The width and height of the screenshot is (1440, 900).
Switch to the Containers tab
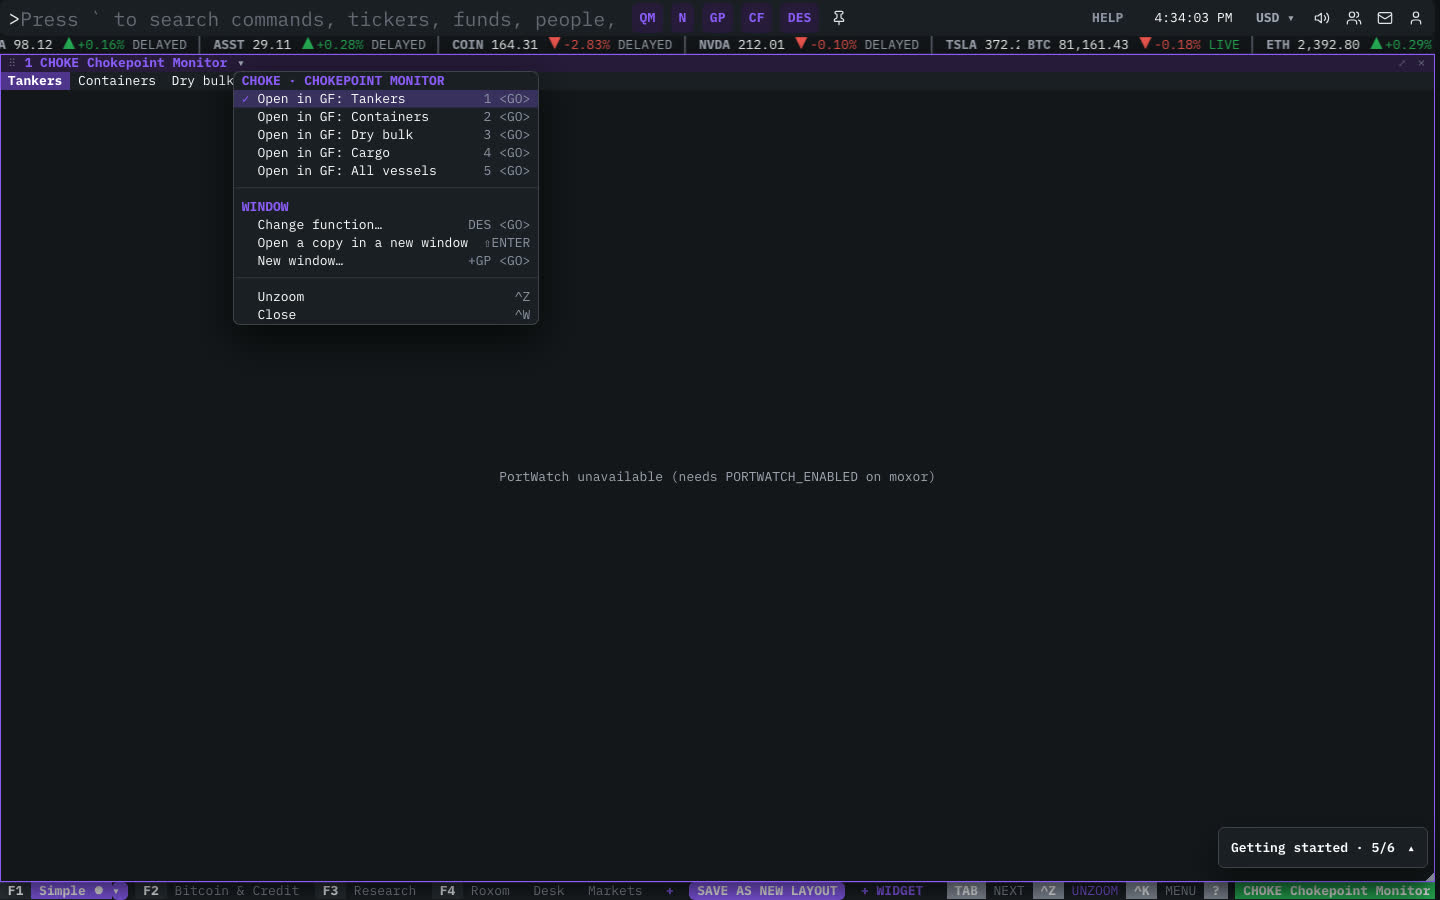(117, 81)
